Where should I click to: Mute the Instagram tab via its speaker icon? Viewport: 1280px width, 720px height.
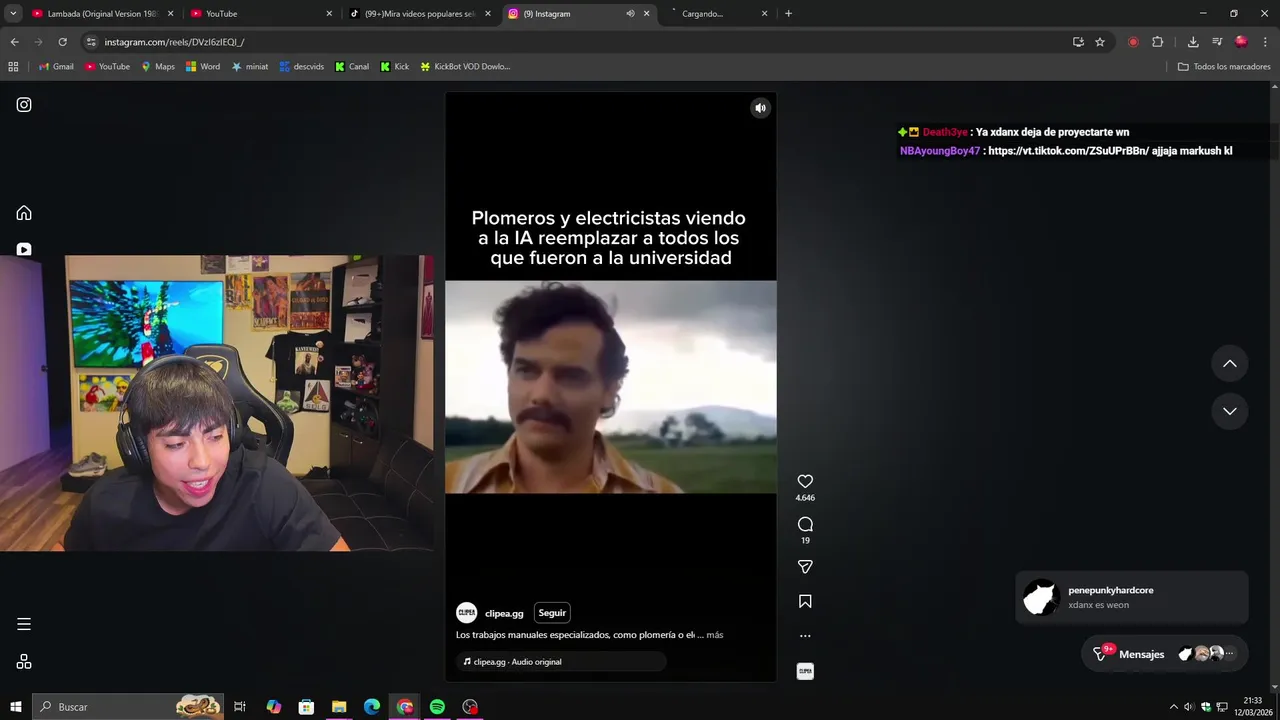point(630,14)
